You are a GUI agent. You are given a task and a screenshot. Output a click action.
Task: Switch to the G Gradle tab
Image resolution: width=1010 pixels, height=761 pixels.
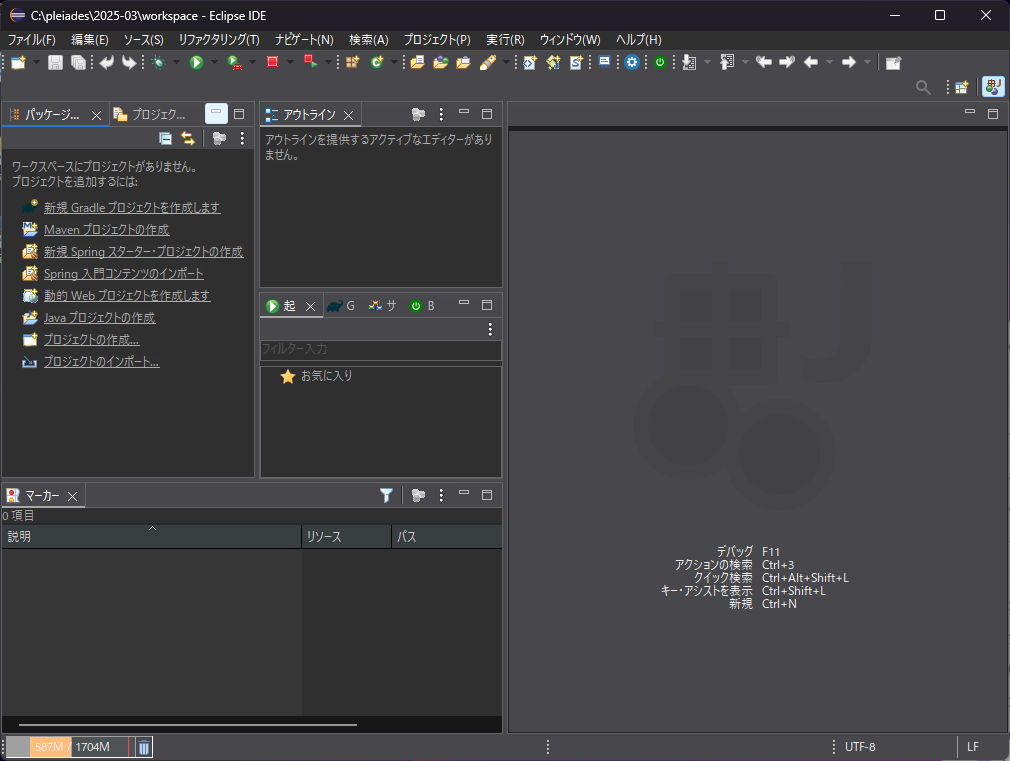tap(341, 306)
